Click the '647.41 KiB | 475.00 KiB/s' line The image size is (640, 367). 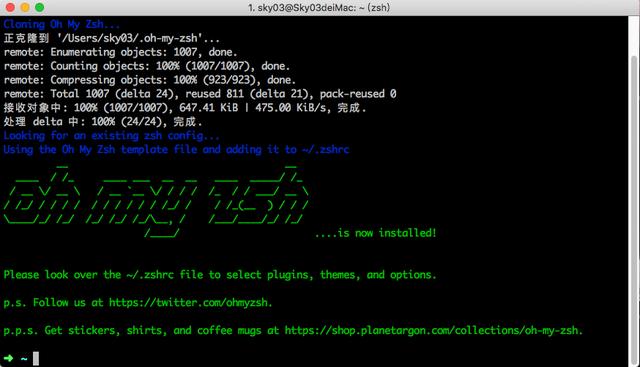185,108
